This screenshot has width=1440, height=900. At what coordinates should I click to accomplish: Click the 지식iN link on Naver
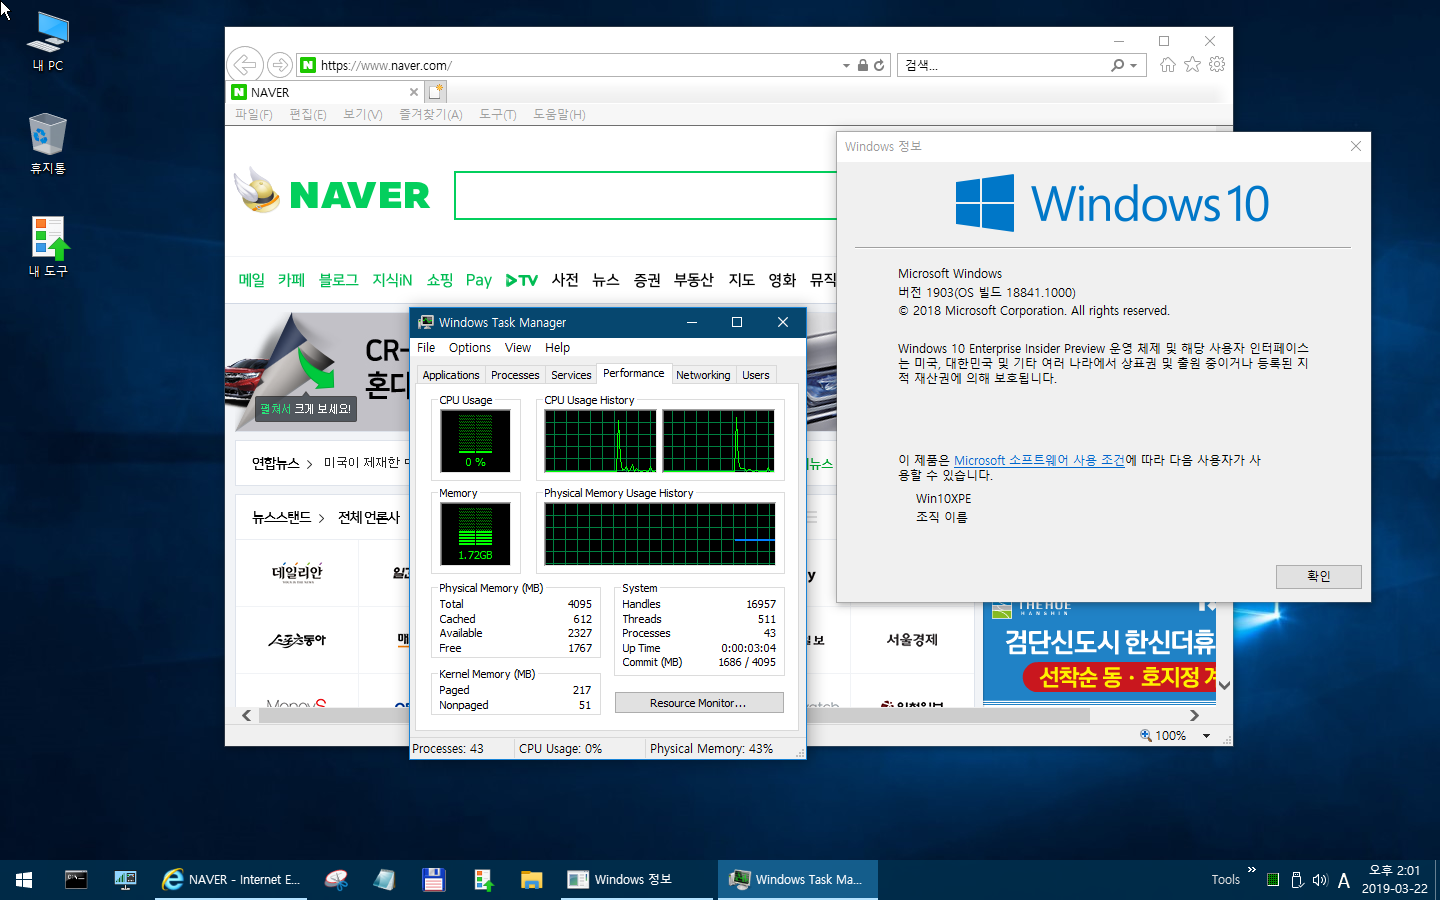tap(392, 280)
